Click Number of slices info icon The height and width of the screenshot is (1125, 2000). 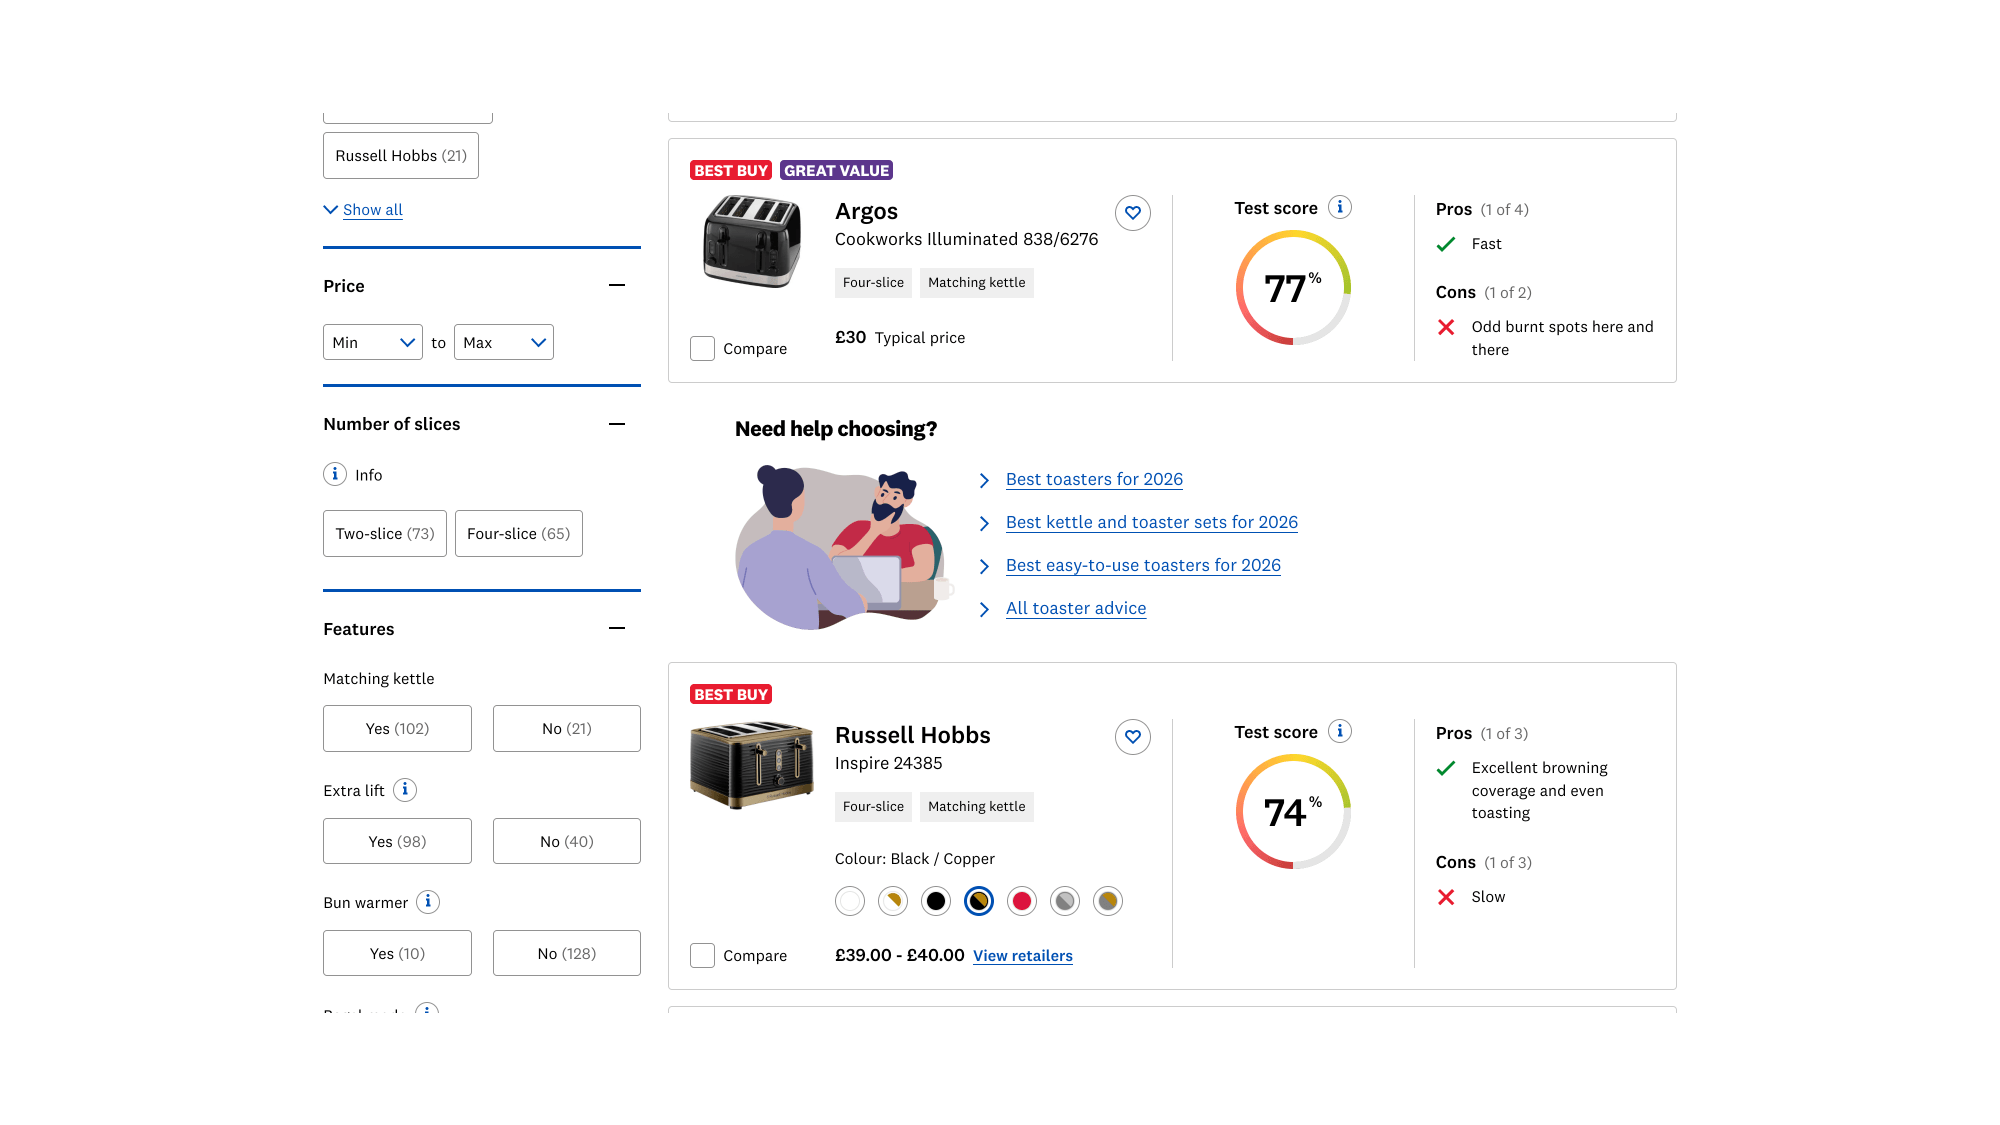click(335, 474)
